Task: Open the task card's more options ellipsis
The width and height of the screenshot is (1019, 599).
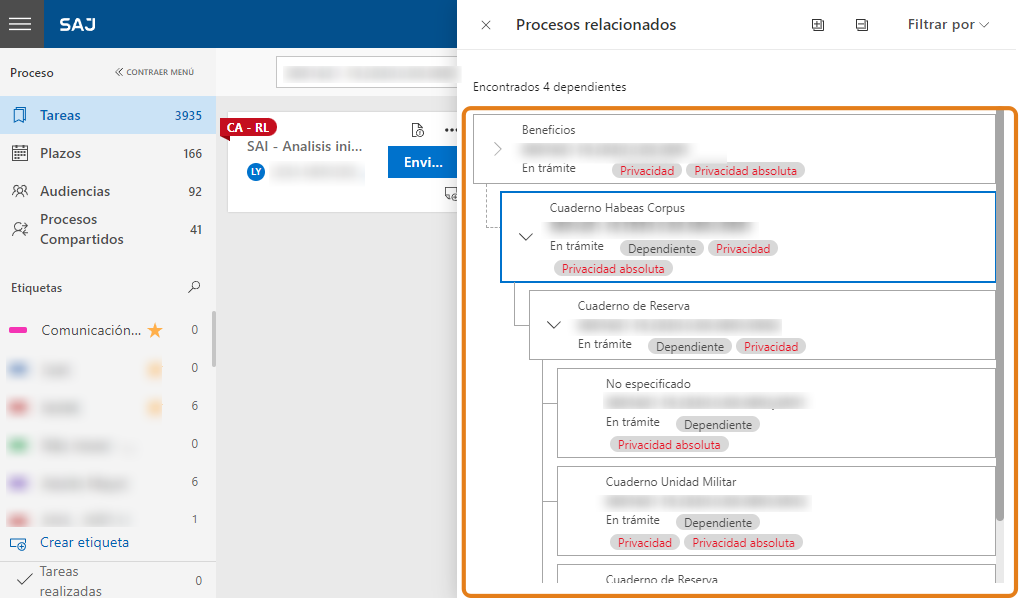Action: click(x=451, y=130)
